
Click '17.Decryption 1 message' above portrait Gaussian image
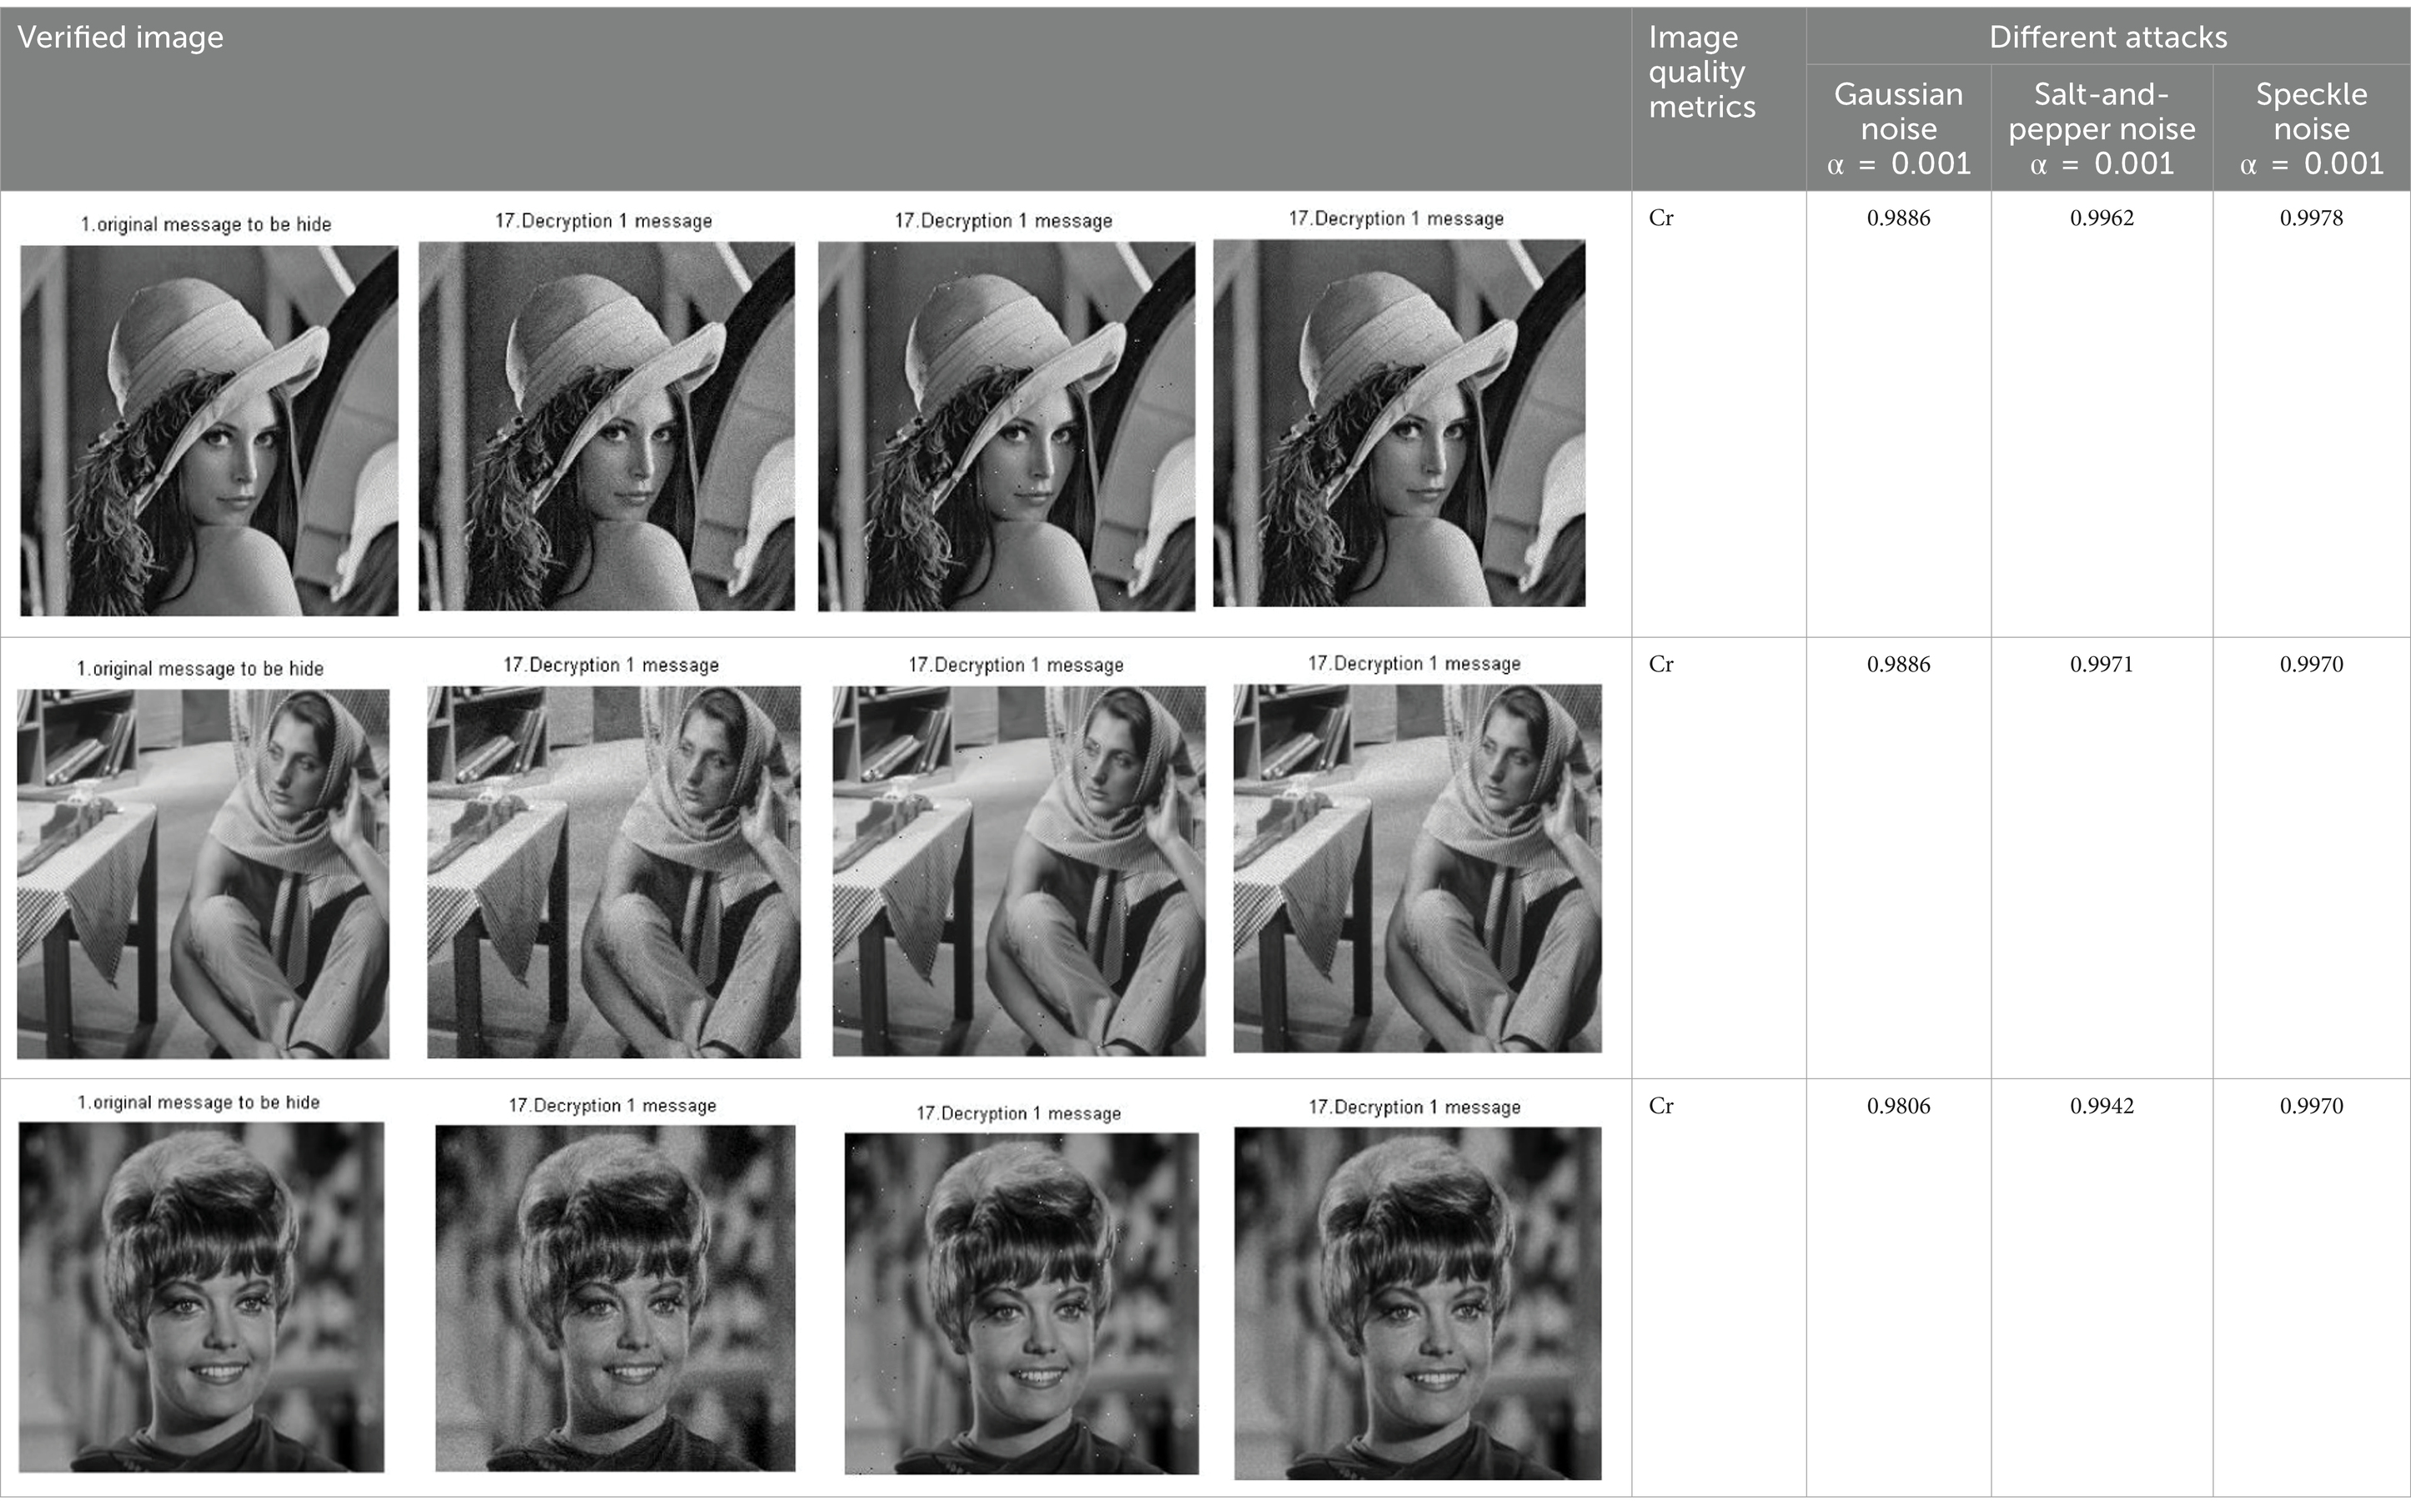pos(612,1105)
